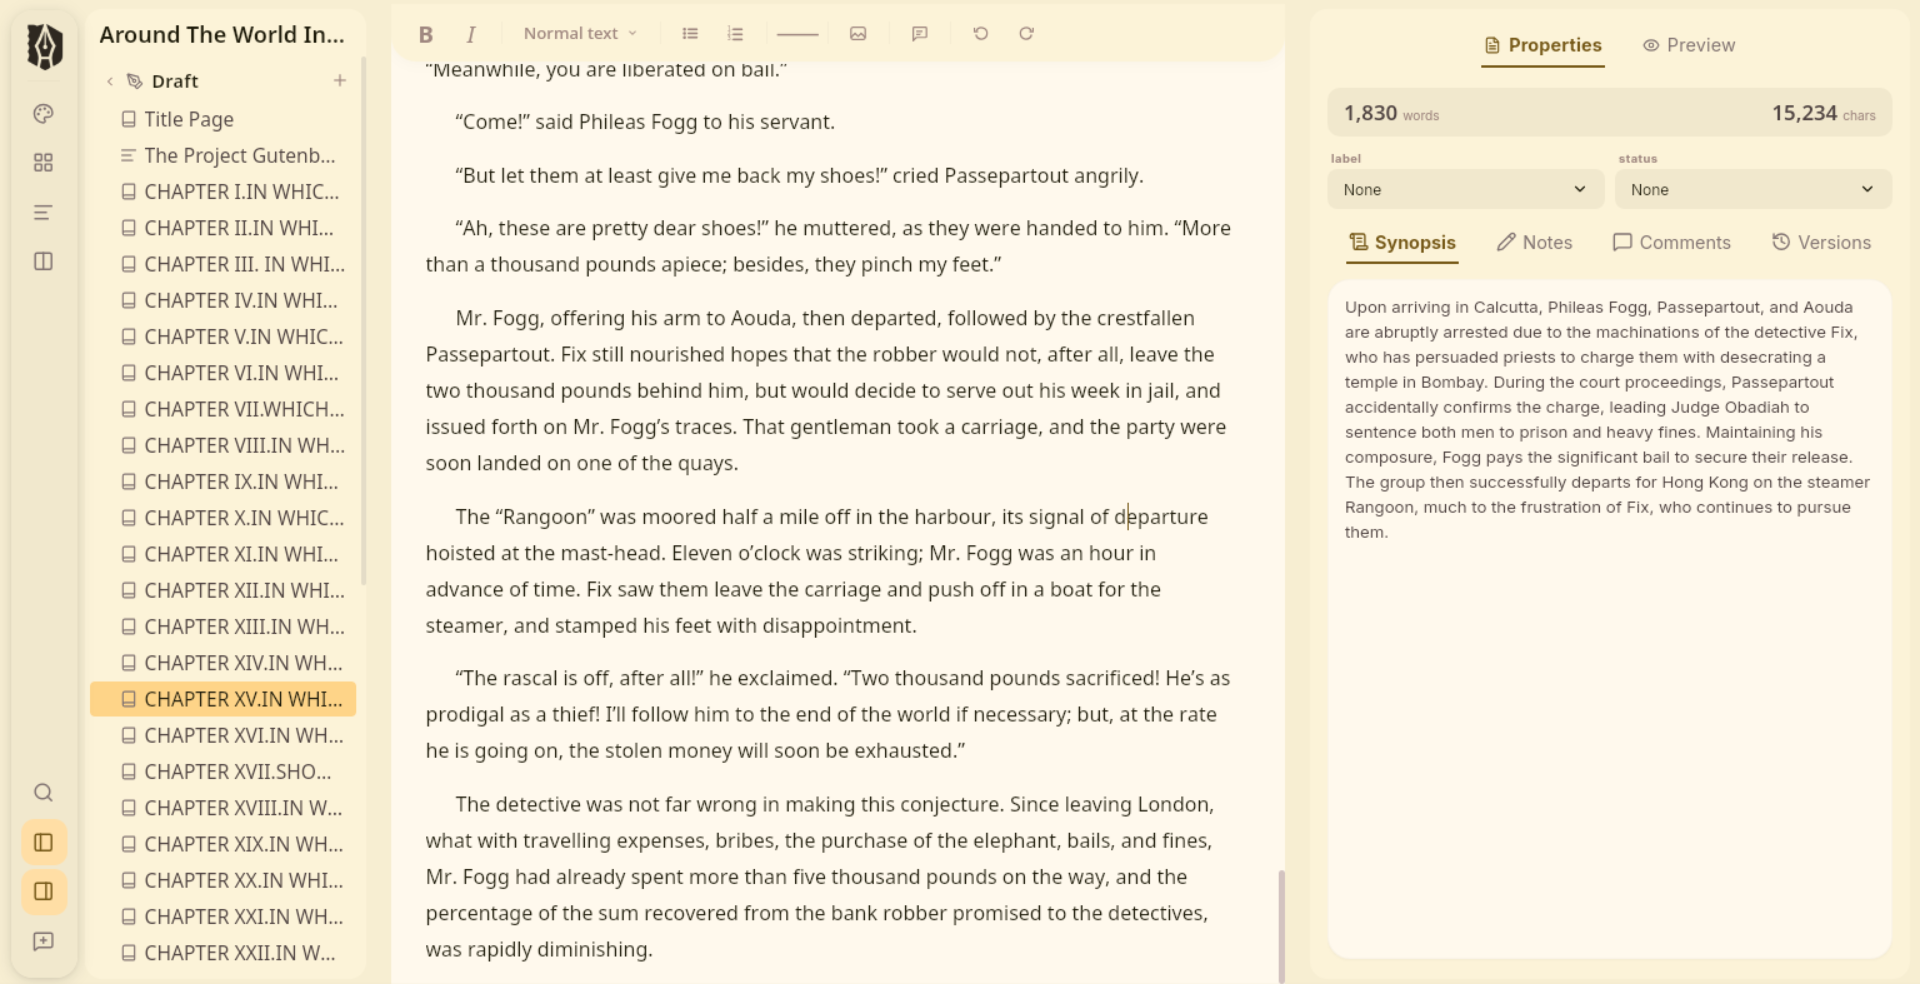Select the highlighted CHAPTER XV item
This screenshot has height=984, width=1920.
[x=223, y=699]
